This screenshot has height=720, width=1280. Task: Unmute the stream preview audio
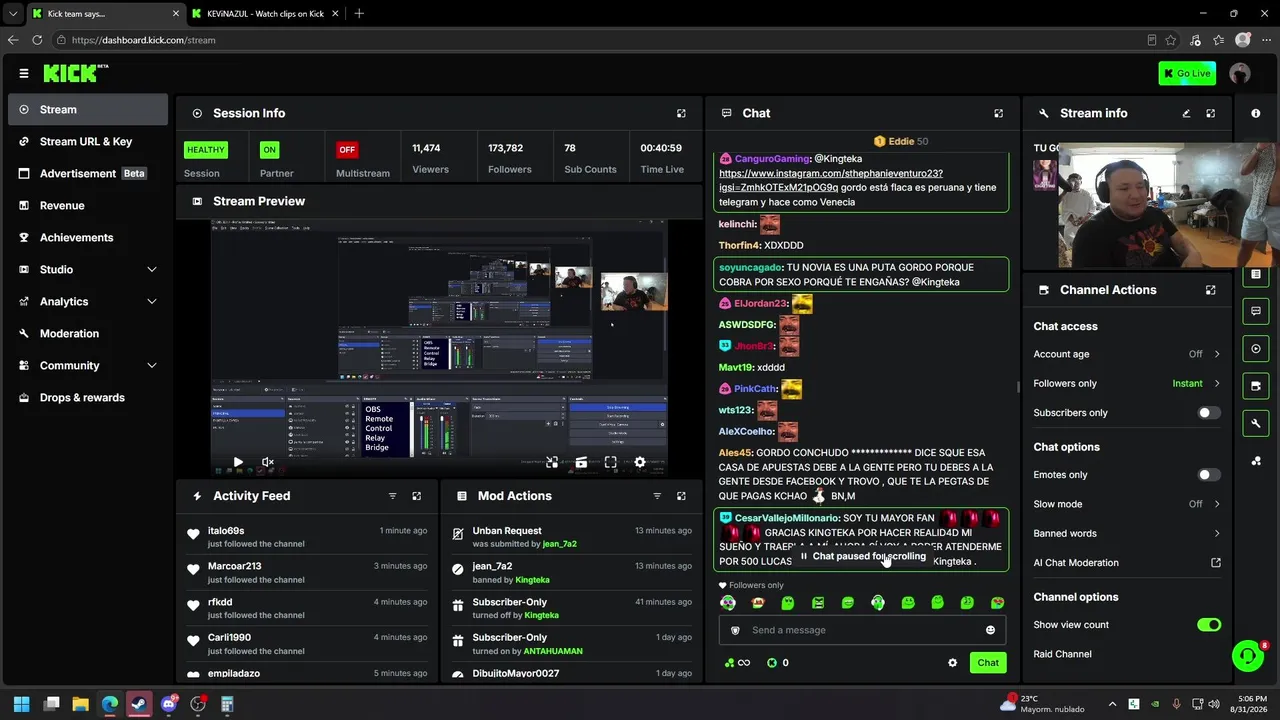pos(268,463)
